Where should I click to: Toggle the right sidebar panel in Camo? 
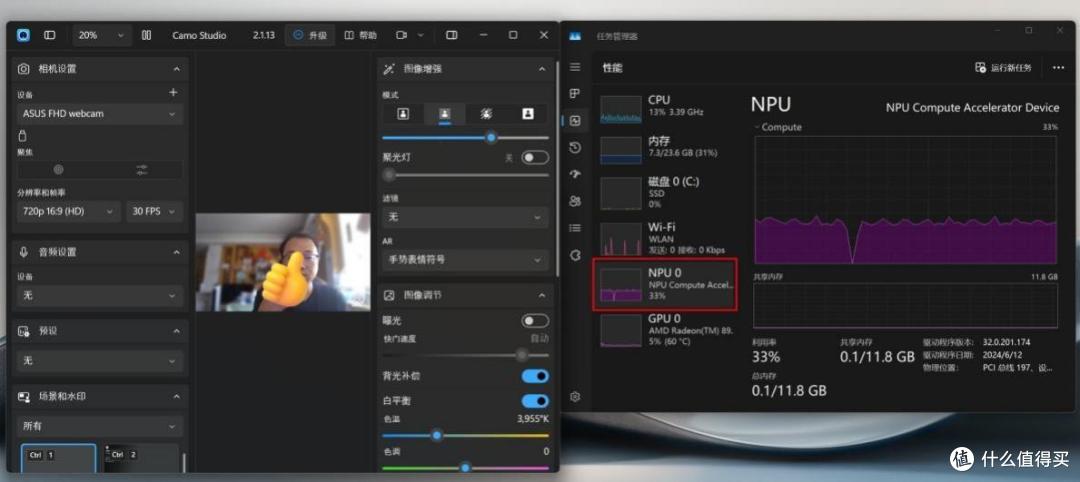click(452, 35)
